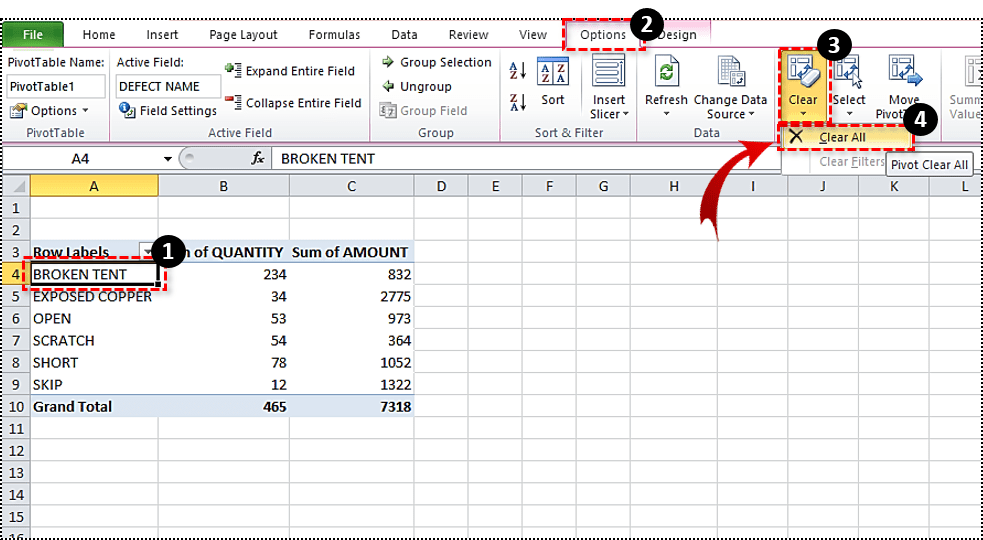983x540 pixels.
Task: Click the PivotTable Name input field
Action: point(55,87)
